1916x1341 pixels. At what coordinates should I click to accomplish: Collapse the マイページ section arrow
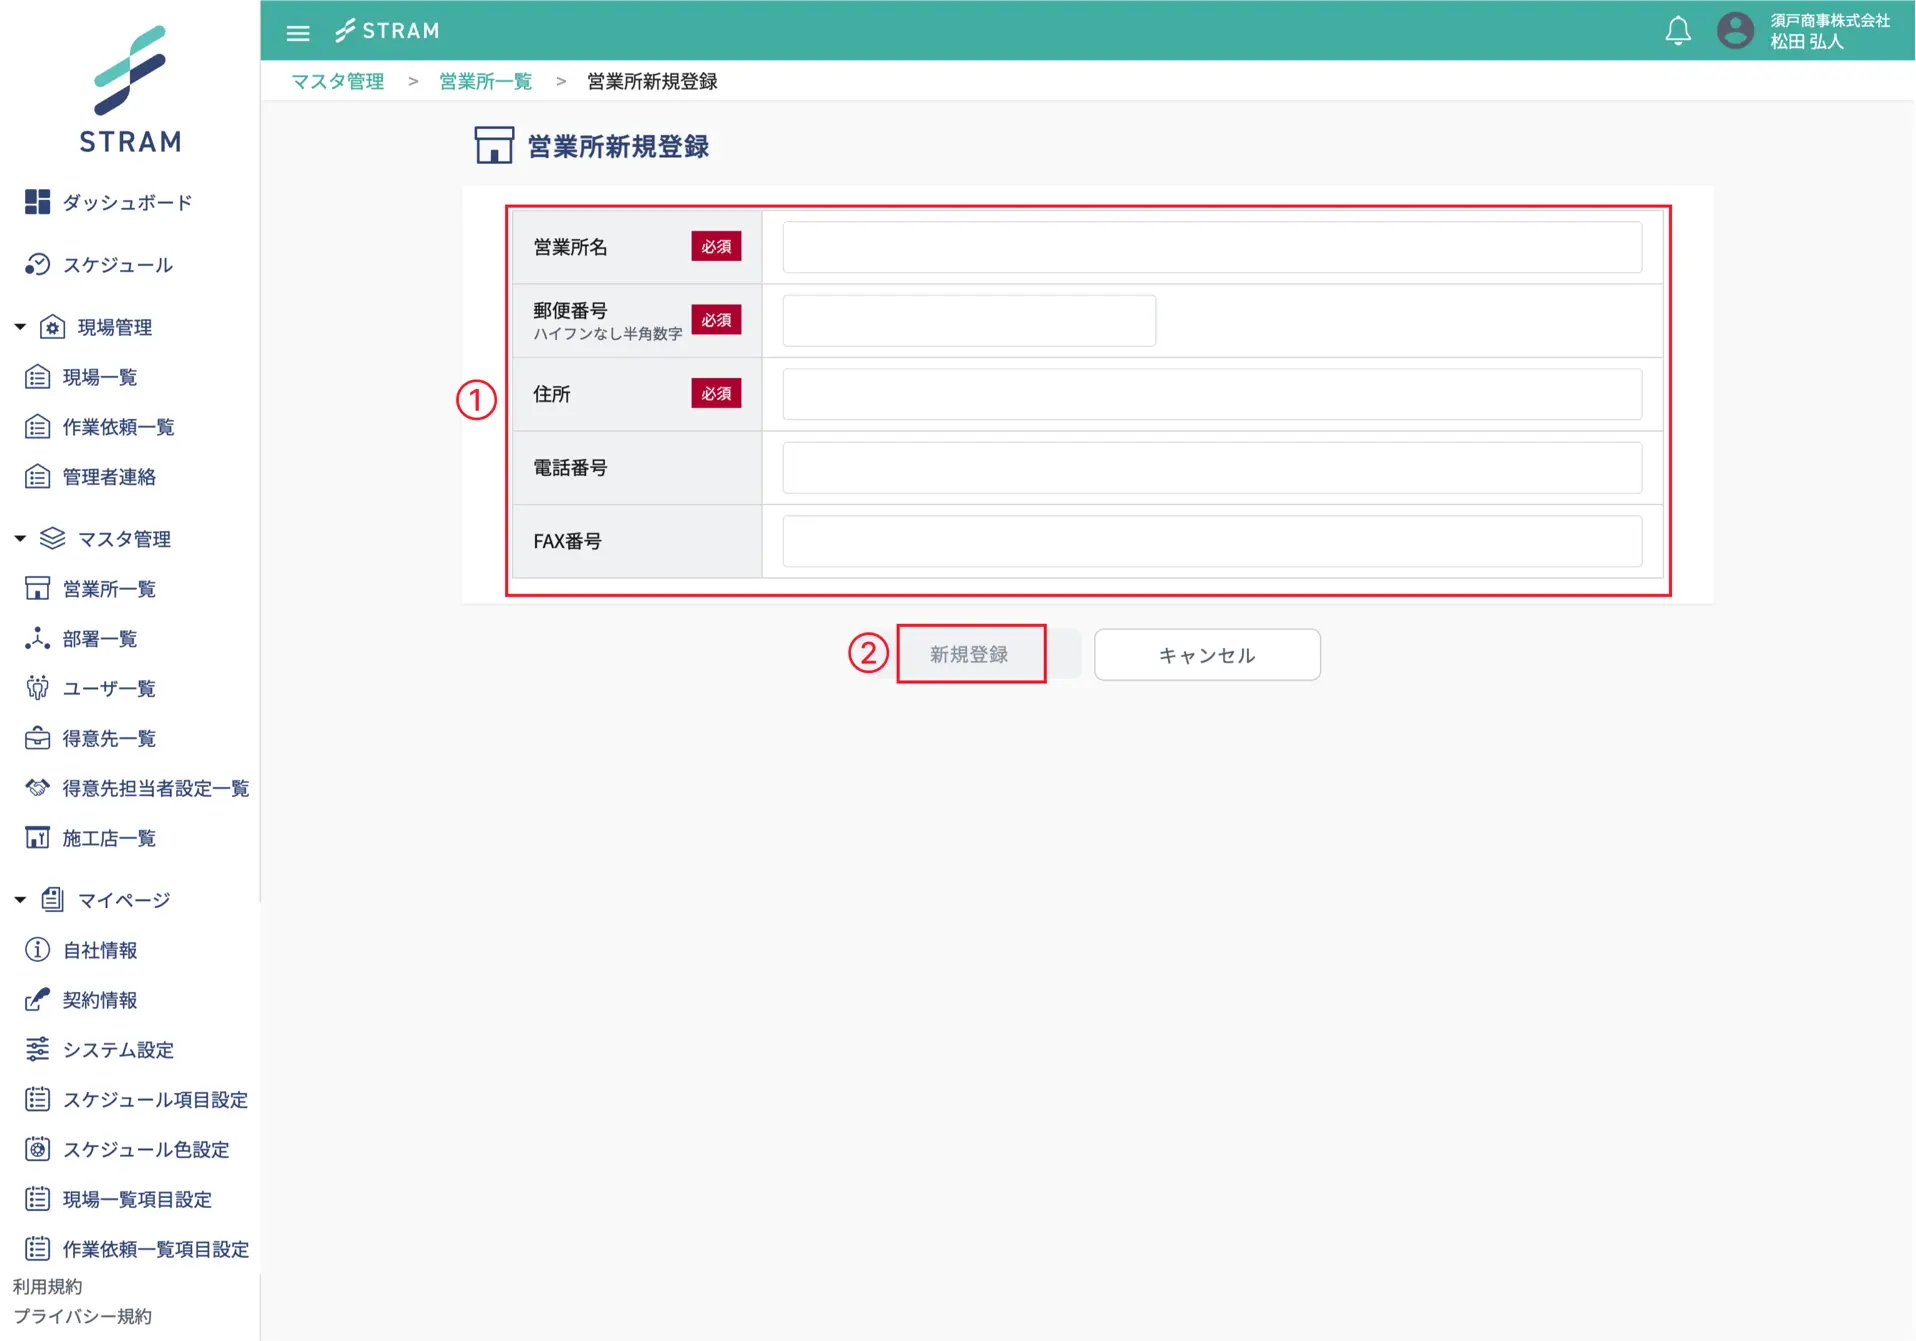(20, 900)
